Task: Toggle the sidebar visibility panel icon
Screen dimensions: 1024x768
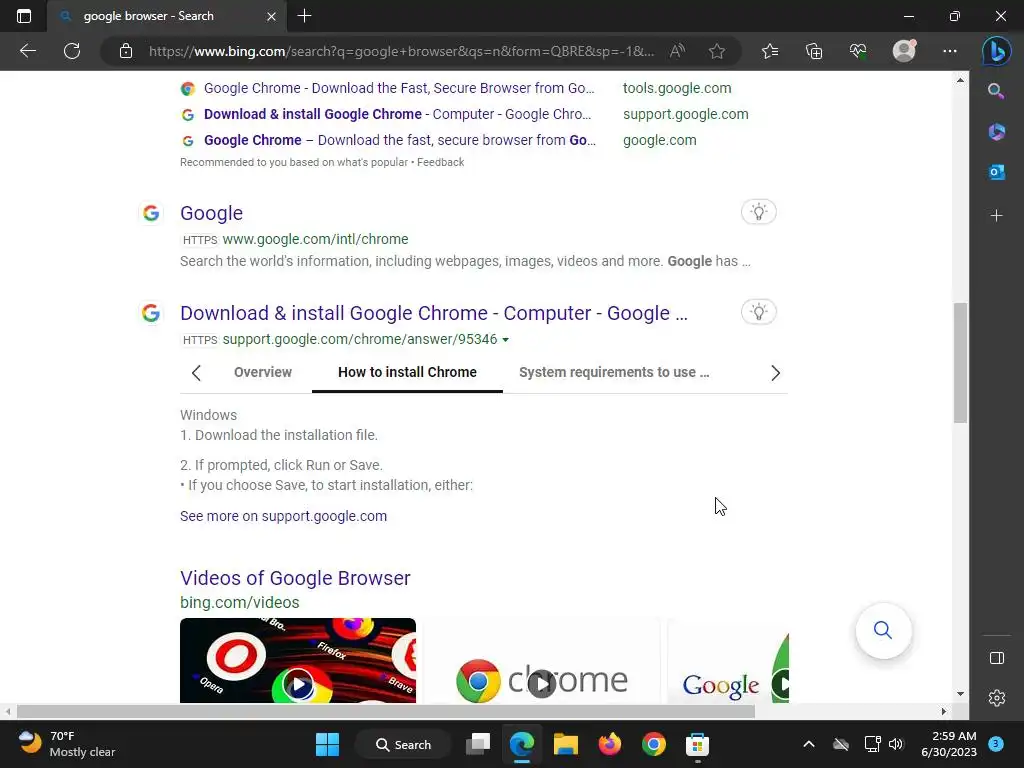Action: pos(997,658)
